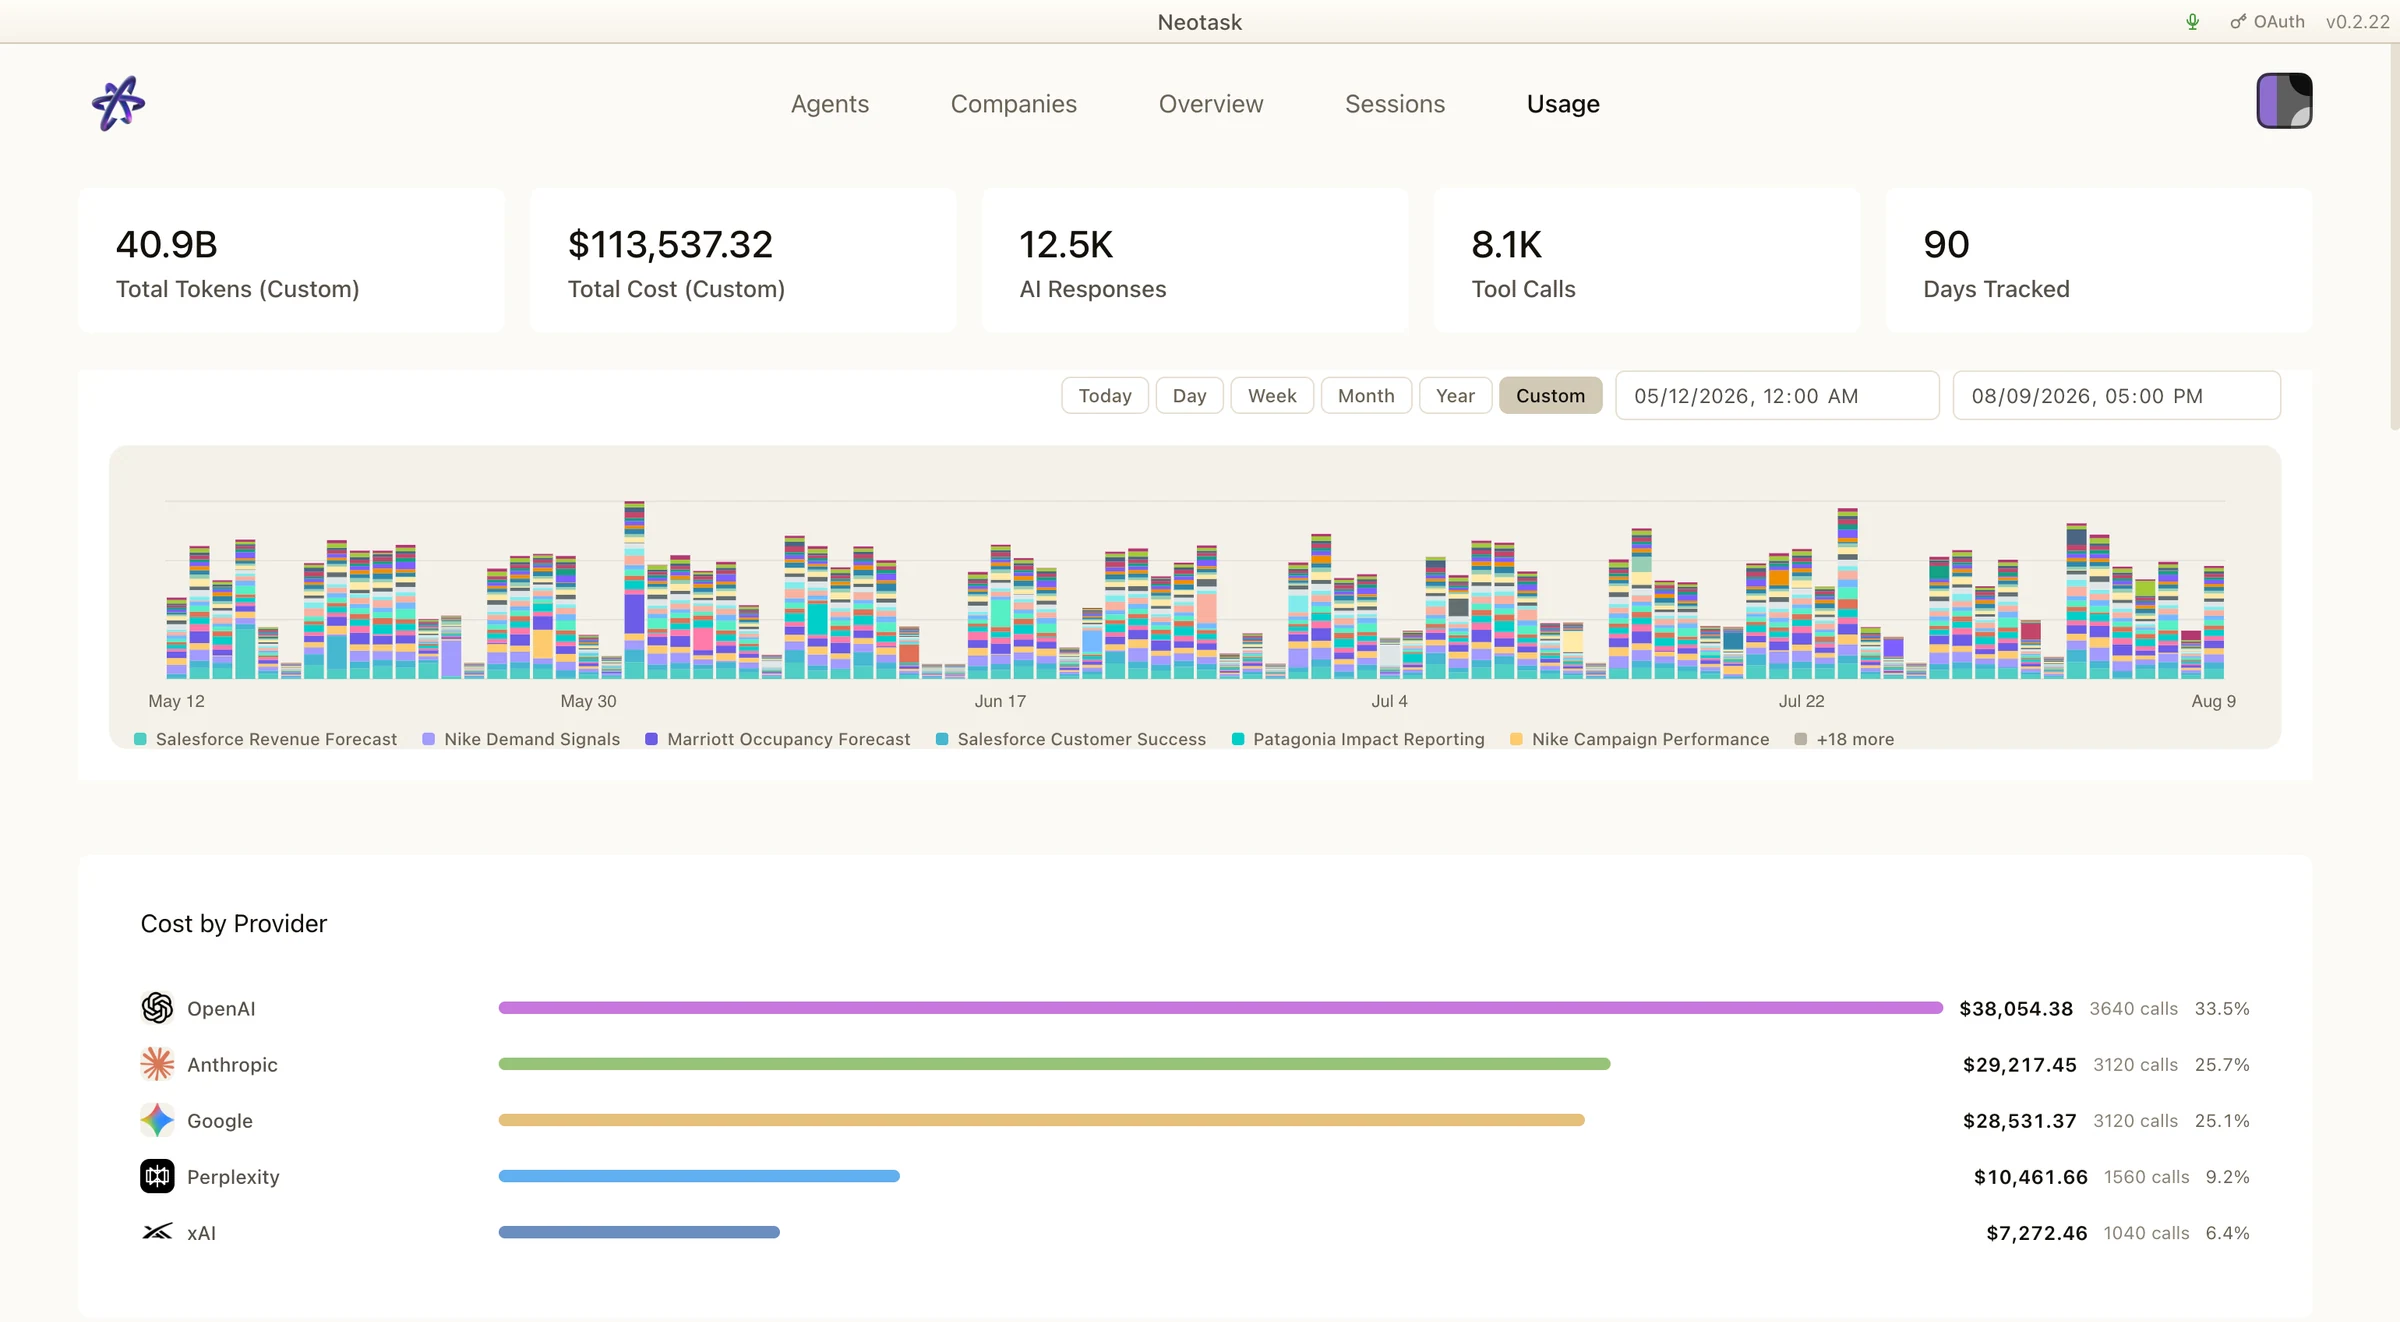
Task: Click the OAuth label in title bar
Action: [2278, 22]
